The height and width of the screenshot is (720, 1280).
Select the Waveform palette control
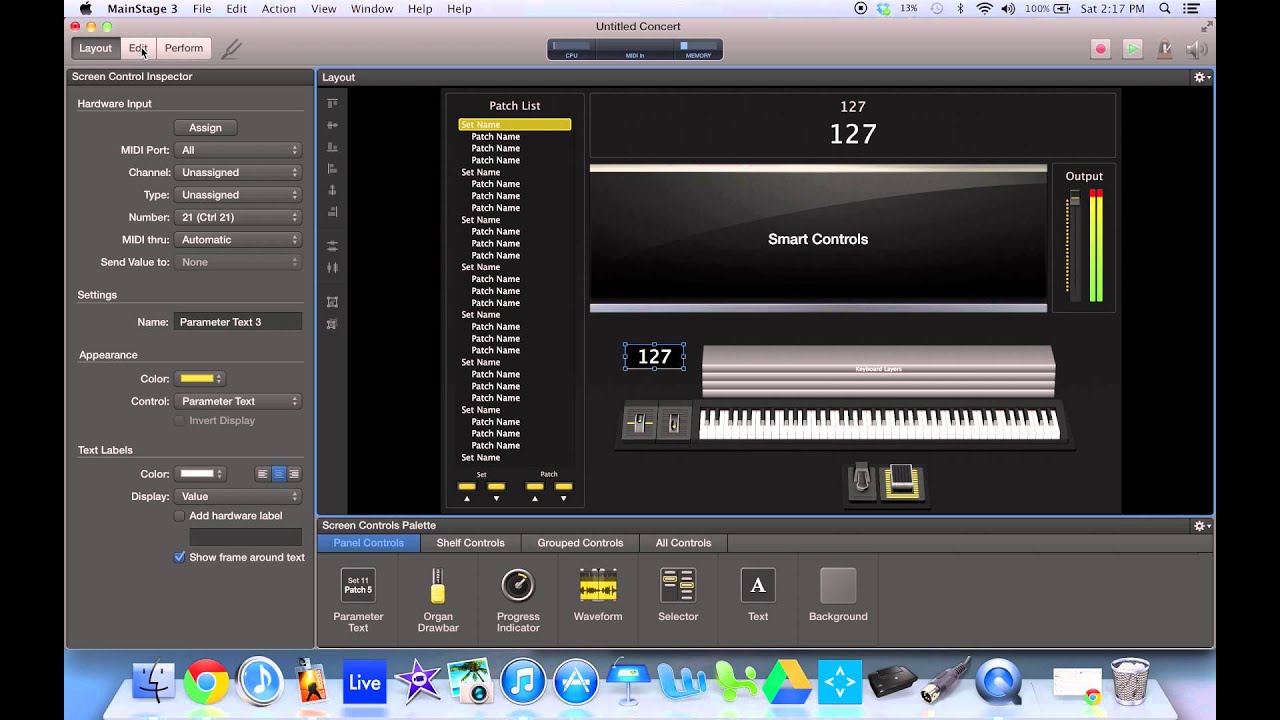(598, 595)
